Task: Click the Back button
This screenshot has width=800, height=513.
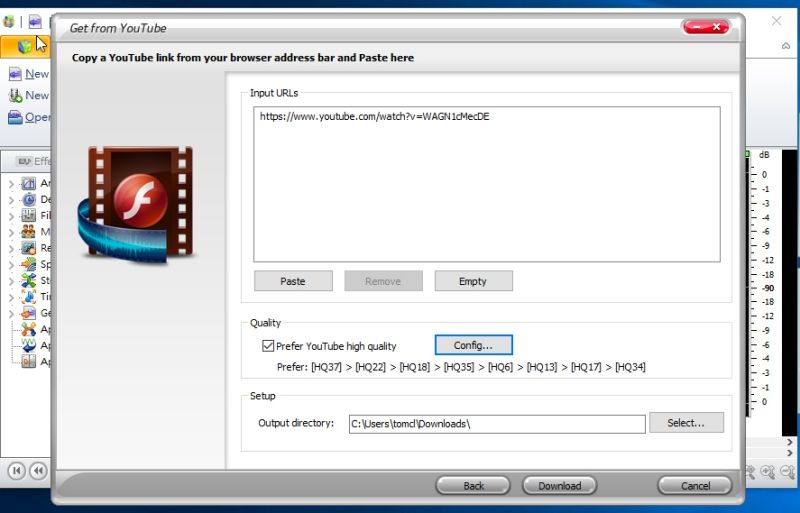Action: pos(473,485)
